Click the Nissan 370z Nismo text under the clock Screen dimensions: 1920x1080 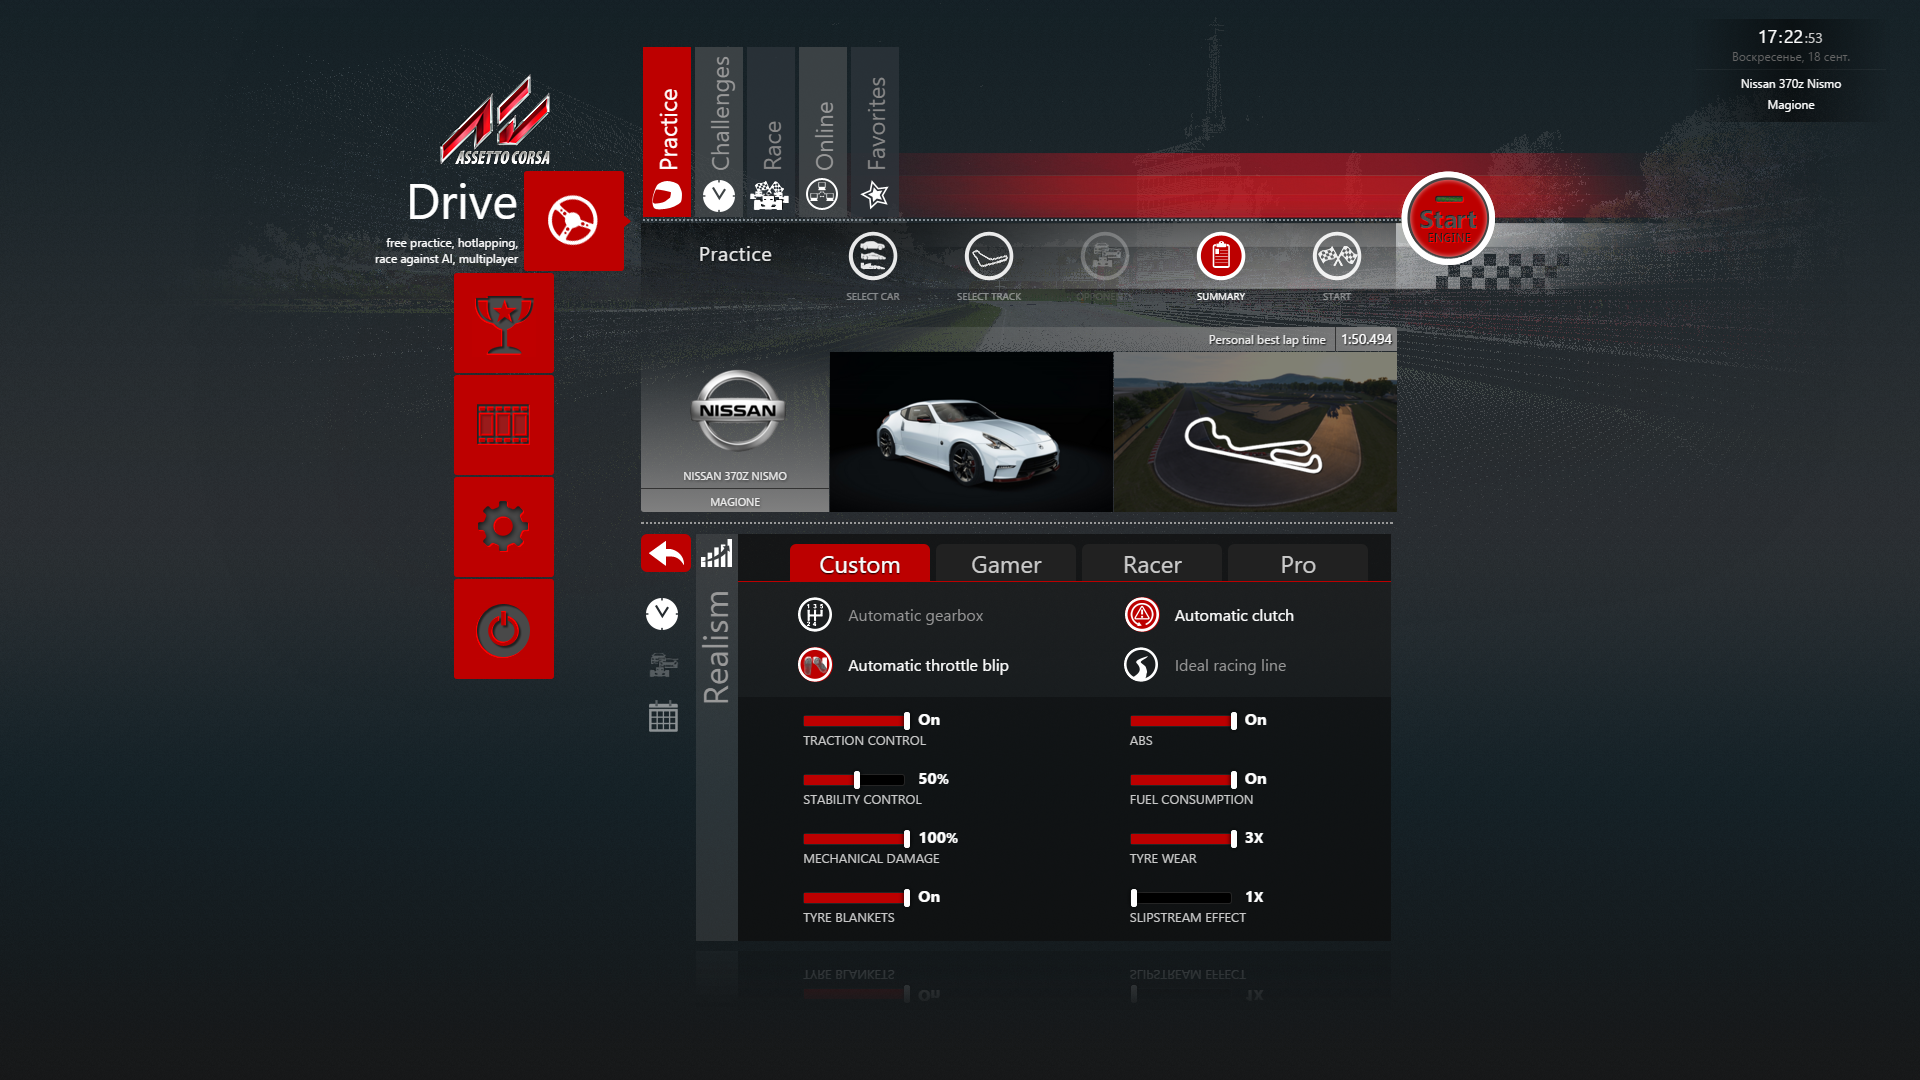(1790, 84)
